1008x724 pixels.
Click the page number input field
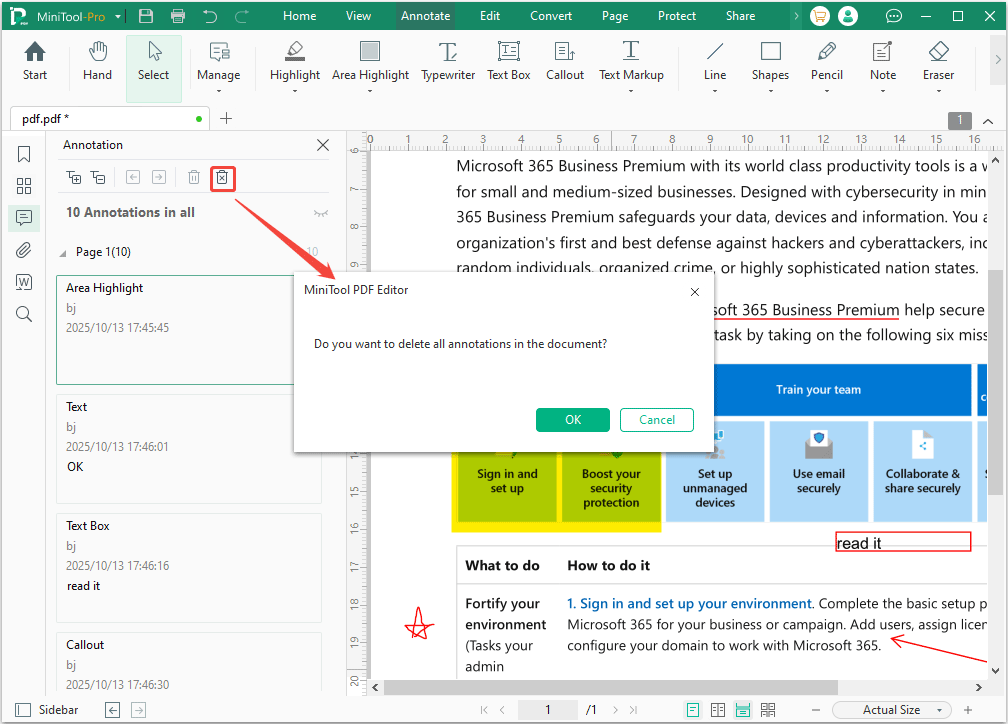click(x=547, y=709)
